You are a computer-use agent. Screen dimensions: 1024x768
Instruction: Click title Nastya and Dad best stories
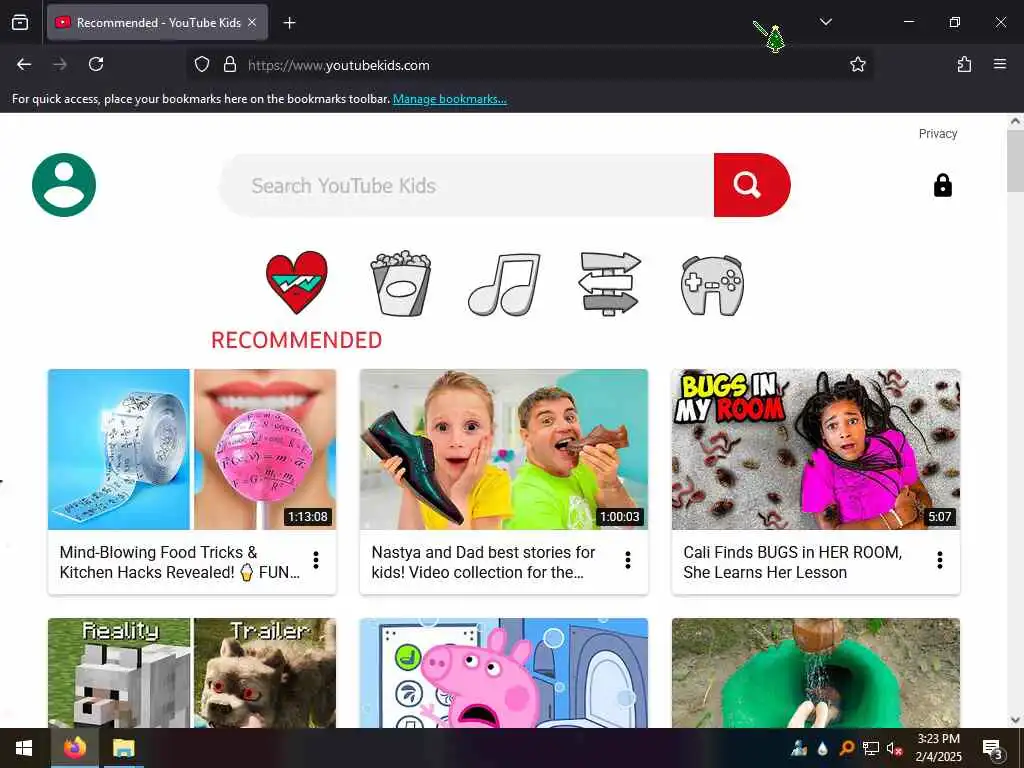483,562
